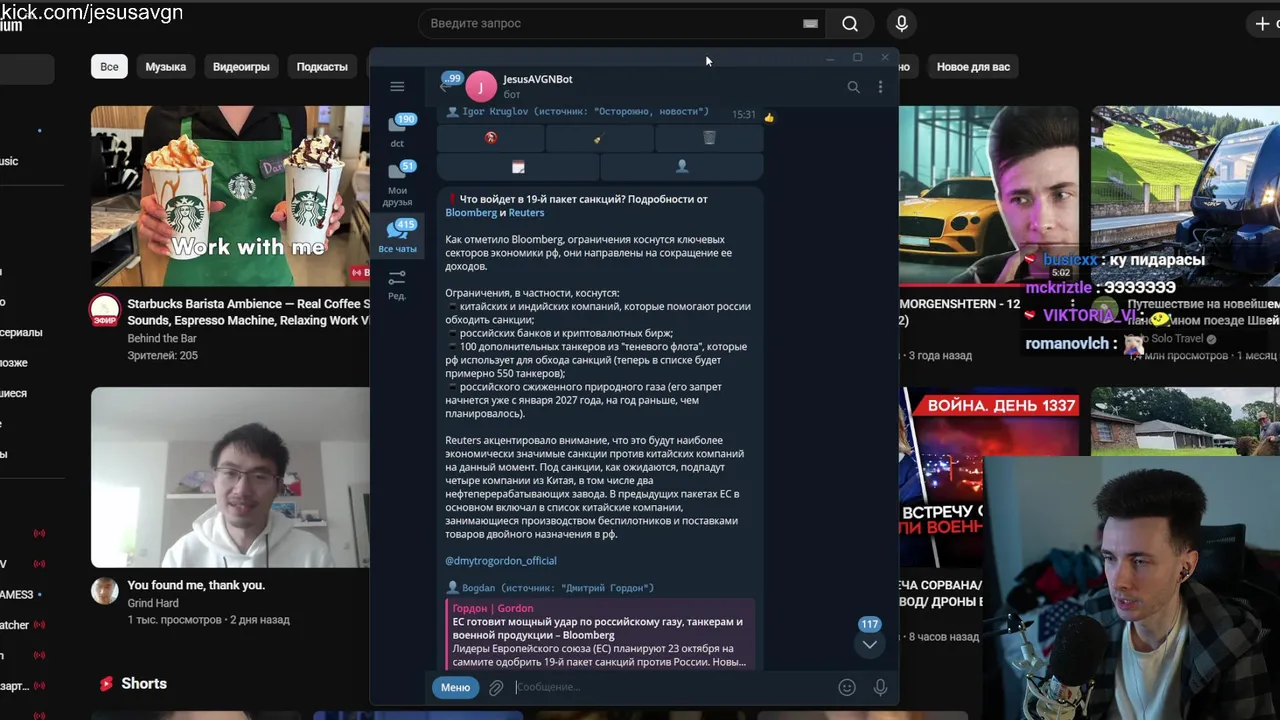Open the 'You found me, thank you.' thumbnail
1280x720 pixels.
pos(230,477)
